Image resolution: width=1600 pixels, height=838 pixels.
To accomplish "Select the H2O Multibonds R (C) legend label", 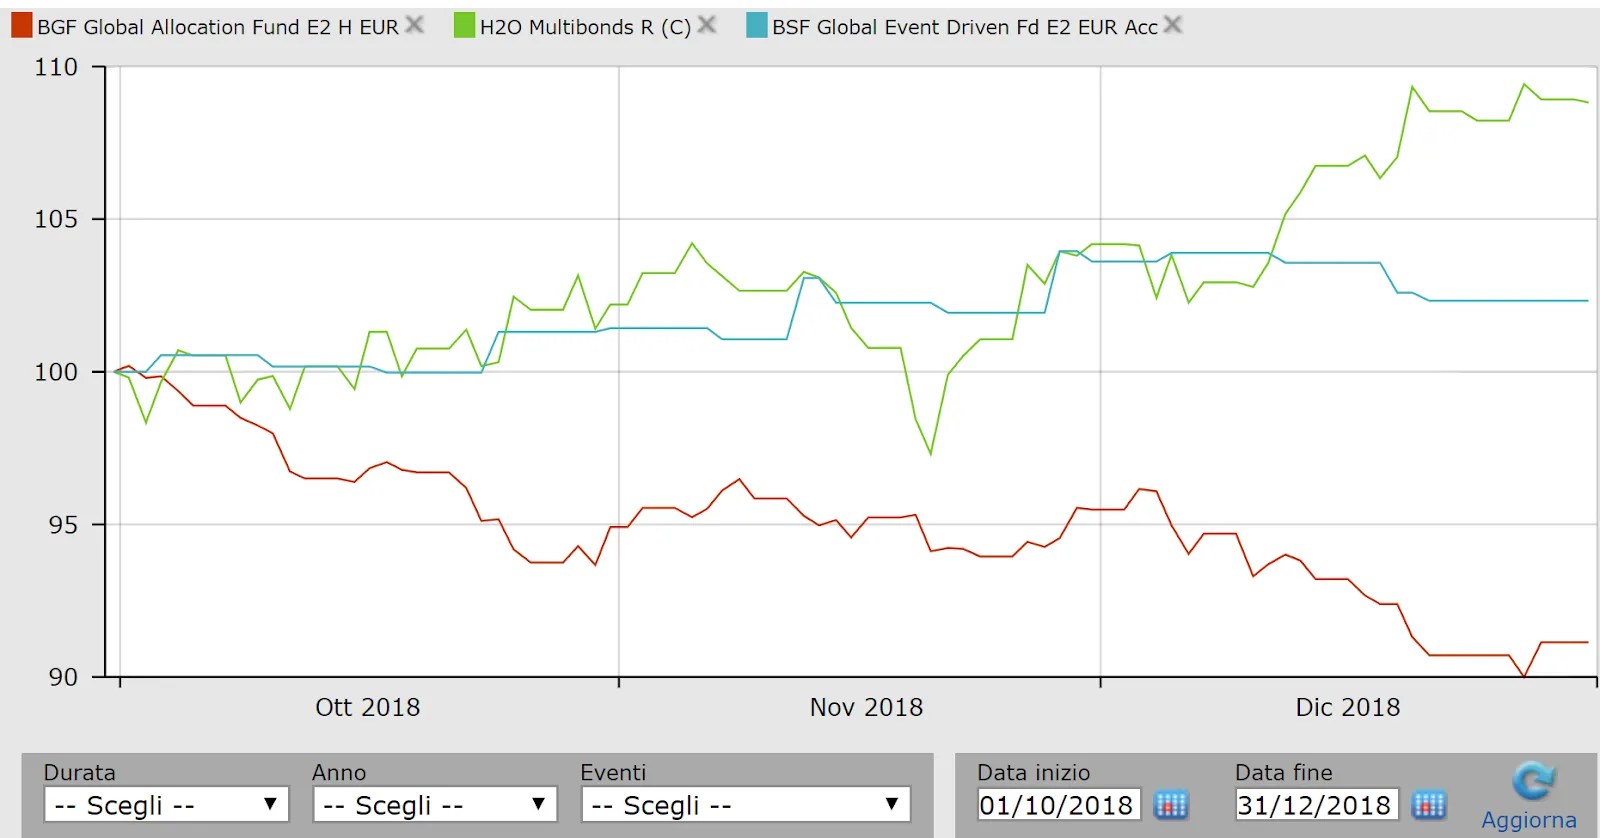I will point(585,27).
